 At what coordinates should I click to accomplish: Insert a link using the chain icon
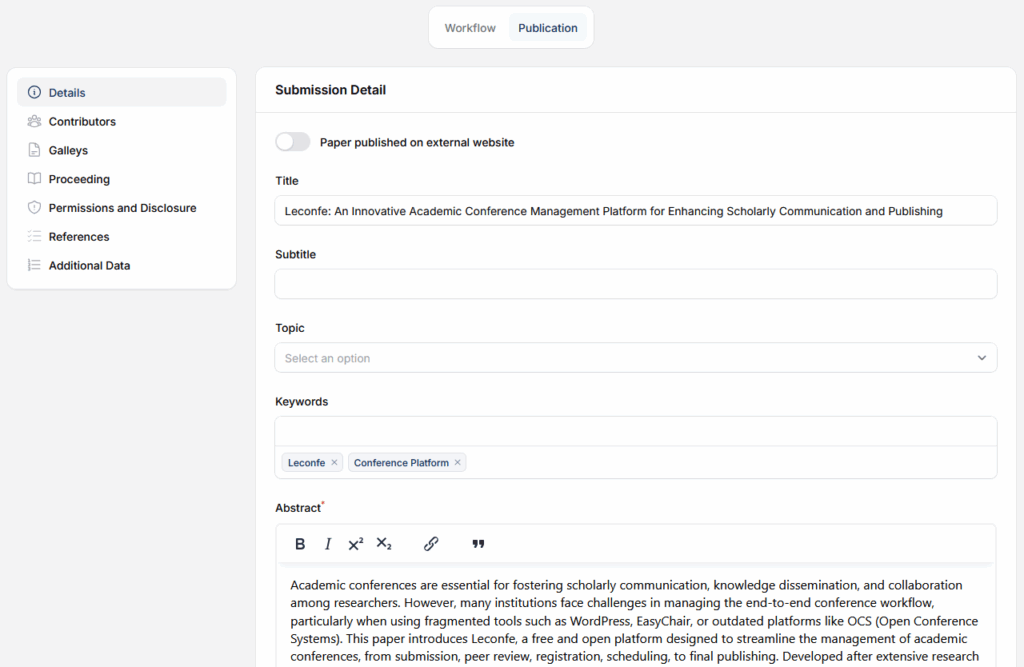click(431, 544)
